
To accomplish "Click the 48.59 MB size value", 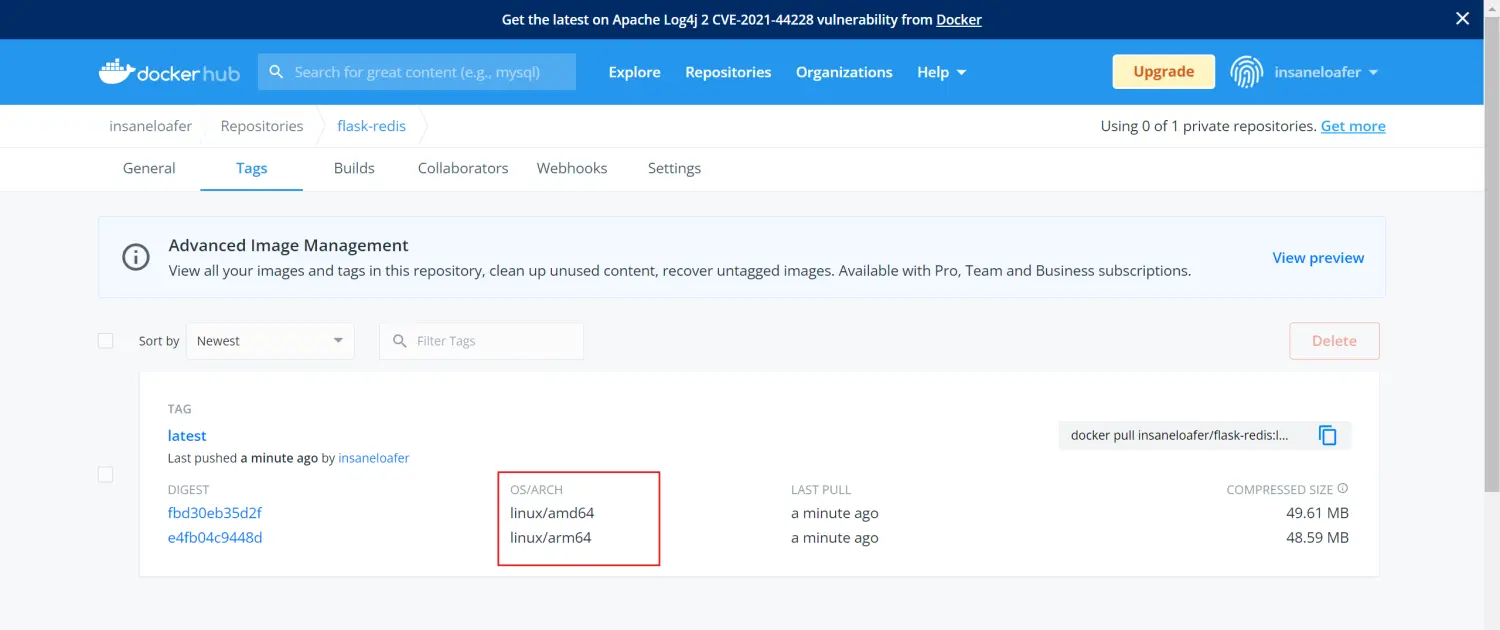I will click(1317, 537).
